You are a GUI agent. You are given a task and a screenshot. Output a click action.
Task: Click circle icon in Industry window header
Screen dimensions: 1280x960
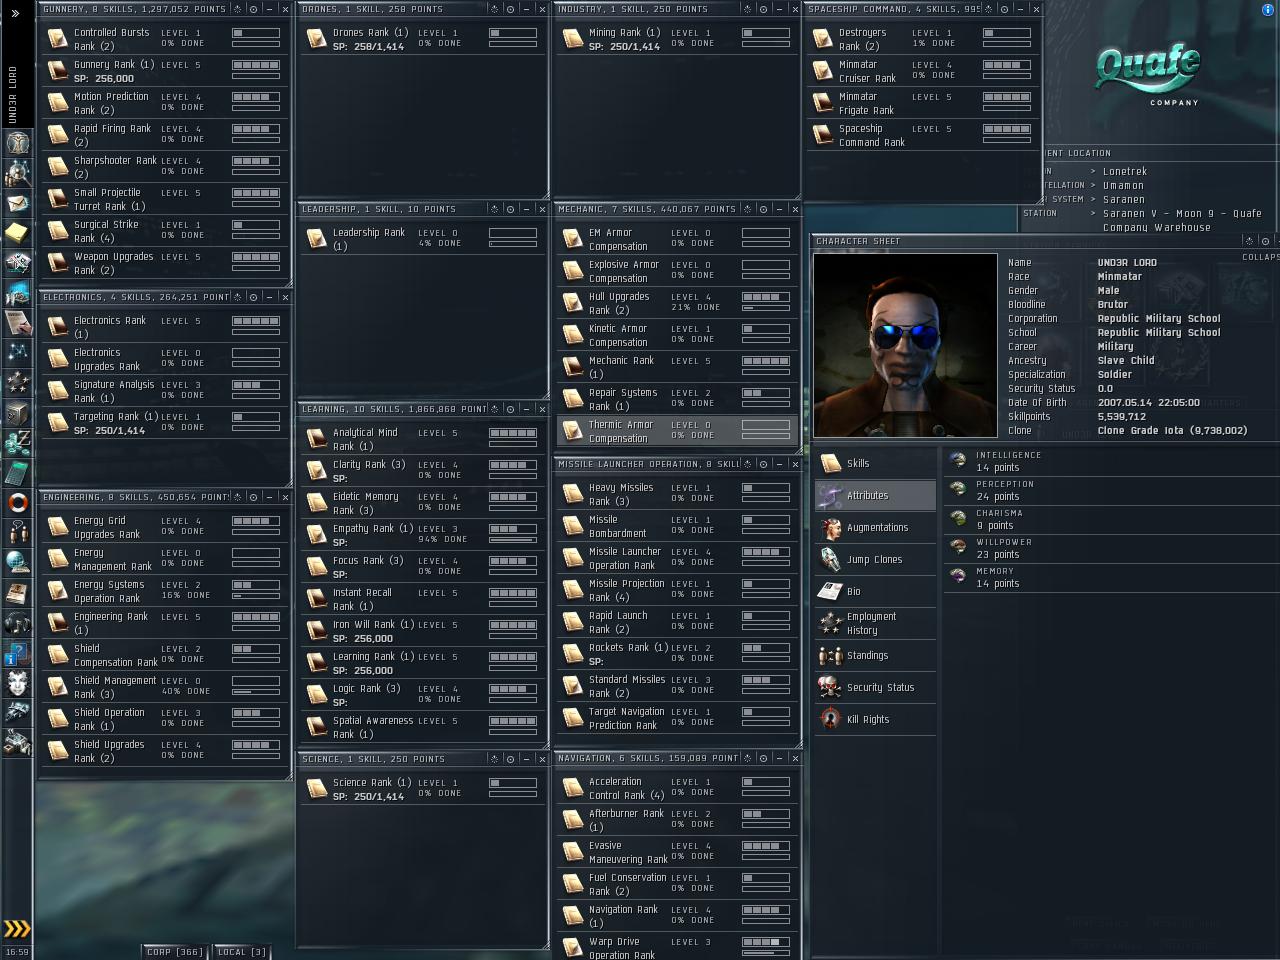(x=766, y=9)
